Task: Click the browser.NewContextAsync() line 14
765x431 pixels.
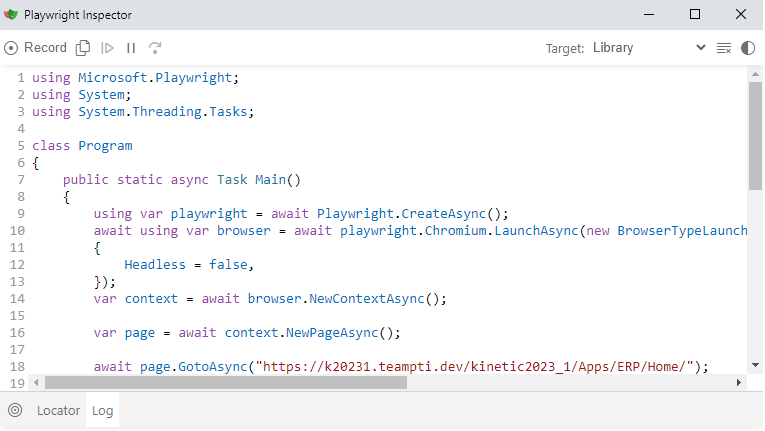Action: coord(270,299)
